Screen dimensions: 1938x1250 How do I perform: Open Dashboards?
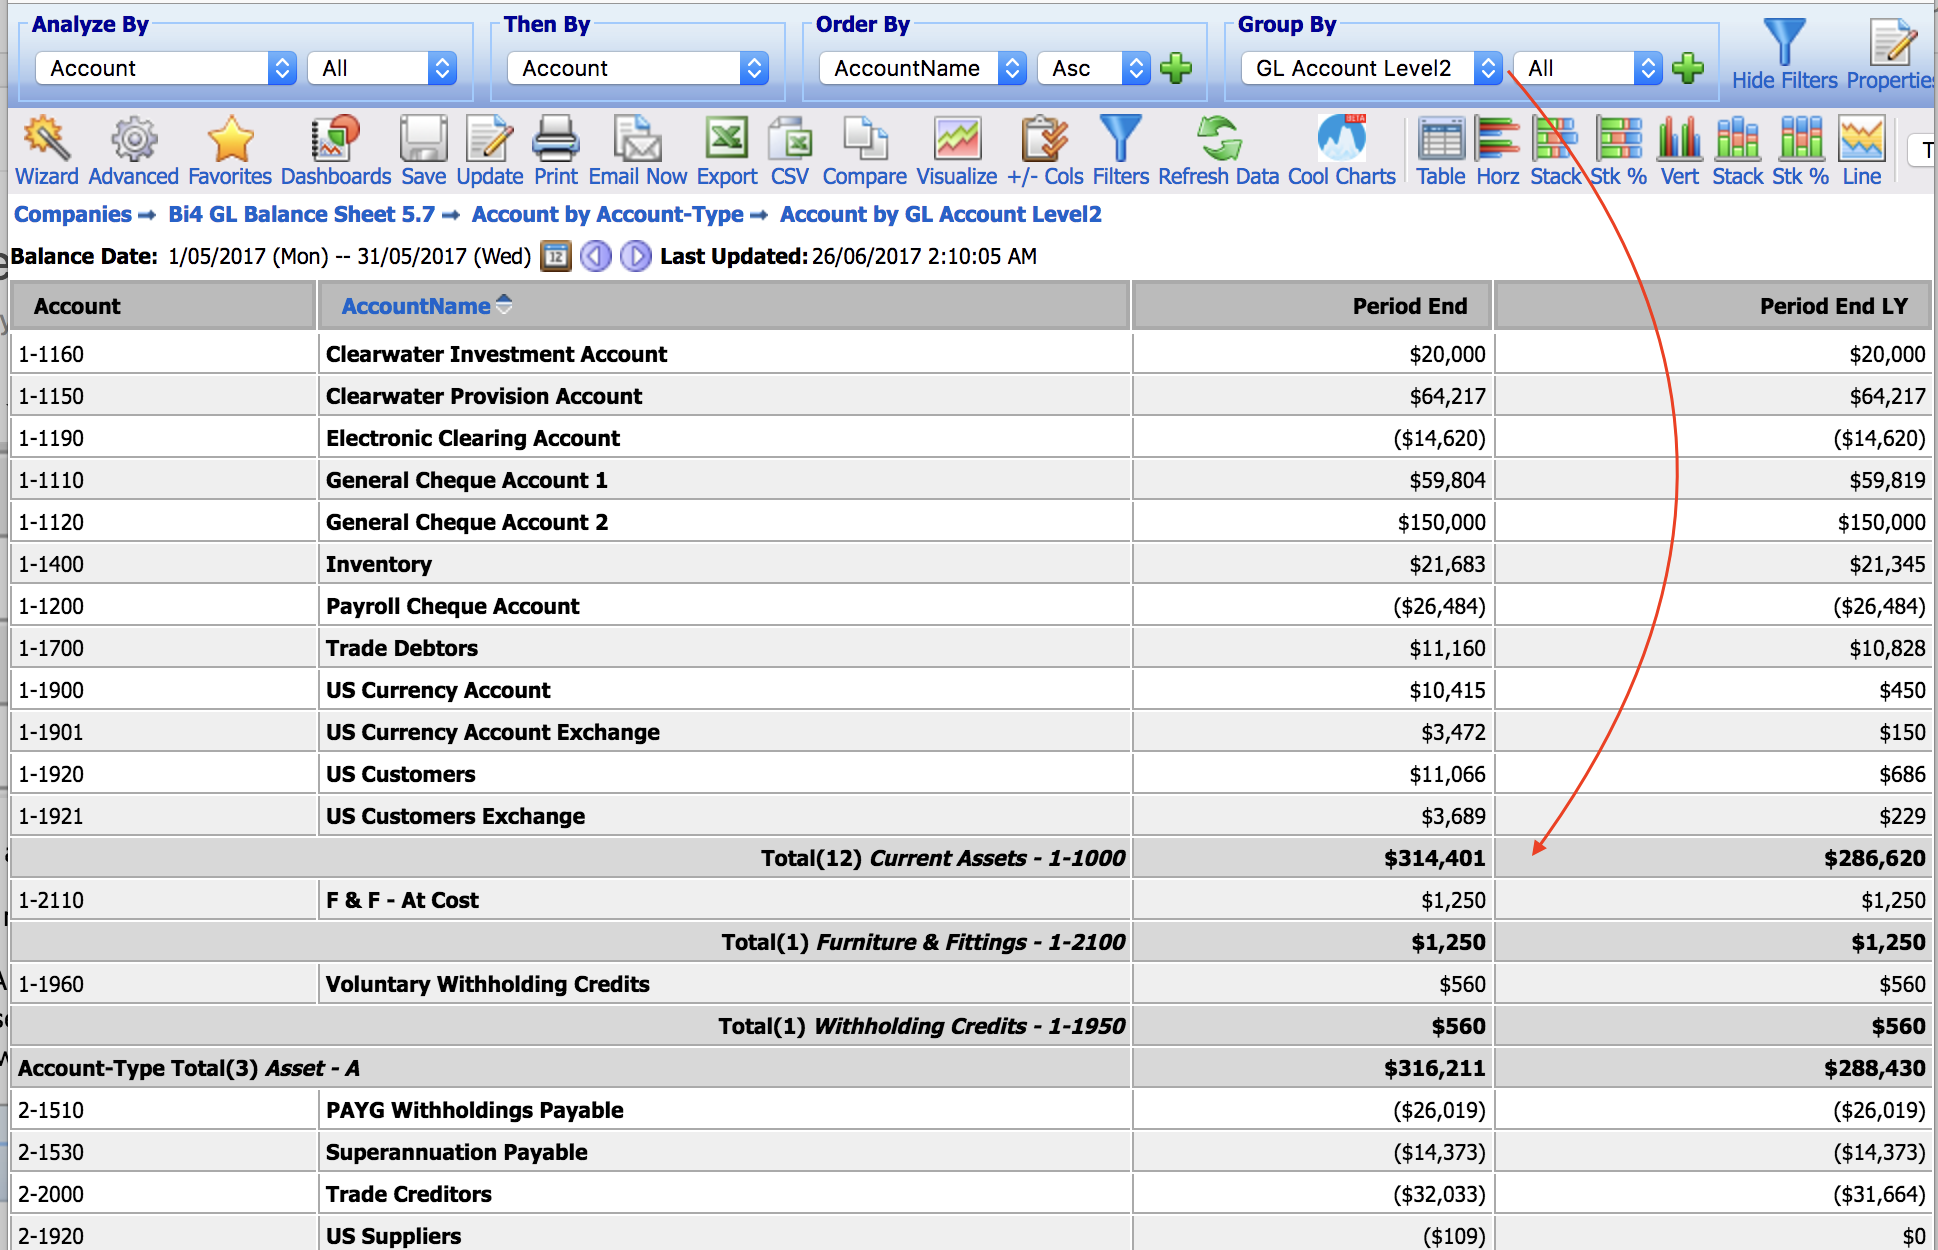pos(335,151)
